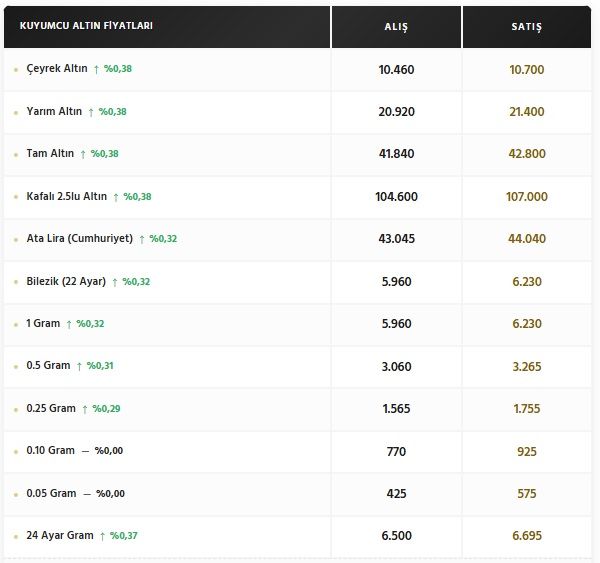Open the 0.25 Gram row label
This screenshot has height=563, width=600.
point(51,408)
